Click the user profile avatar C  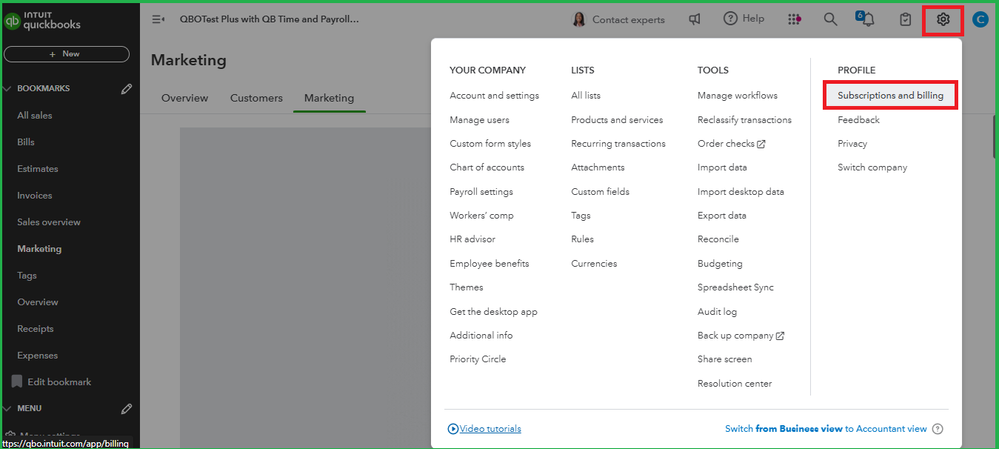point(979,19)
